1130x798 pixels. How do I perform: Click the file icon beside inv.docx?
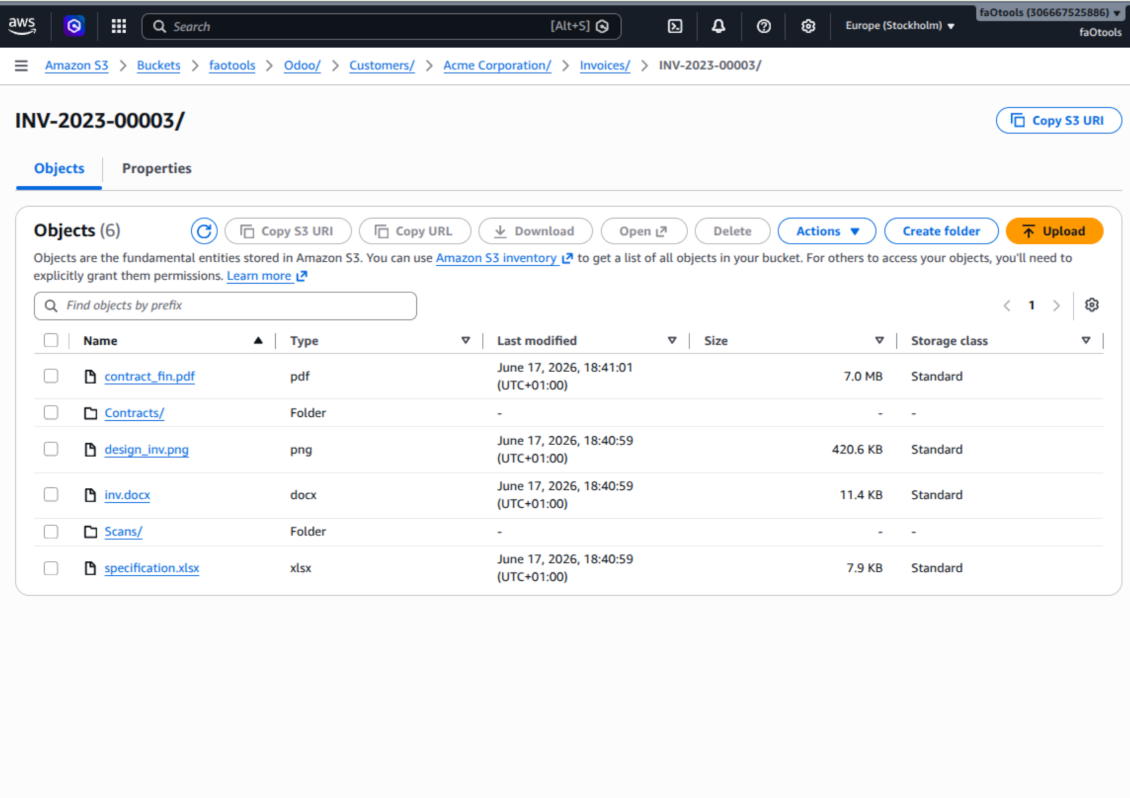(x=90, y=495)
